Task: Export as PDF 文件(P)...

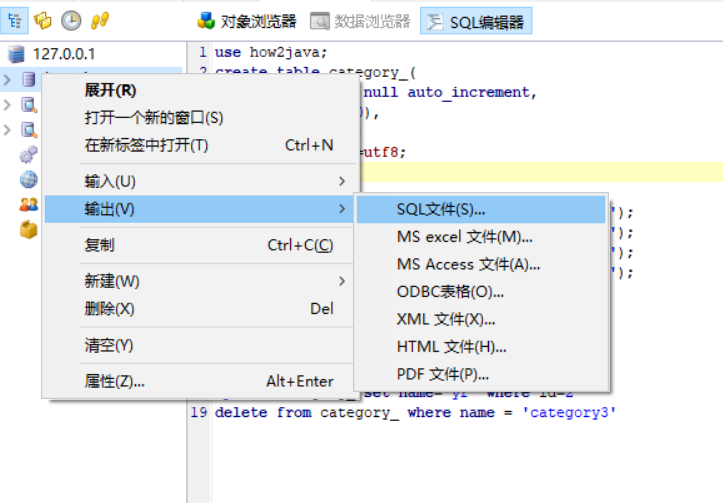Action: [x=481, y=374]
